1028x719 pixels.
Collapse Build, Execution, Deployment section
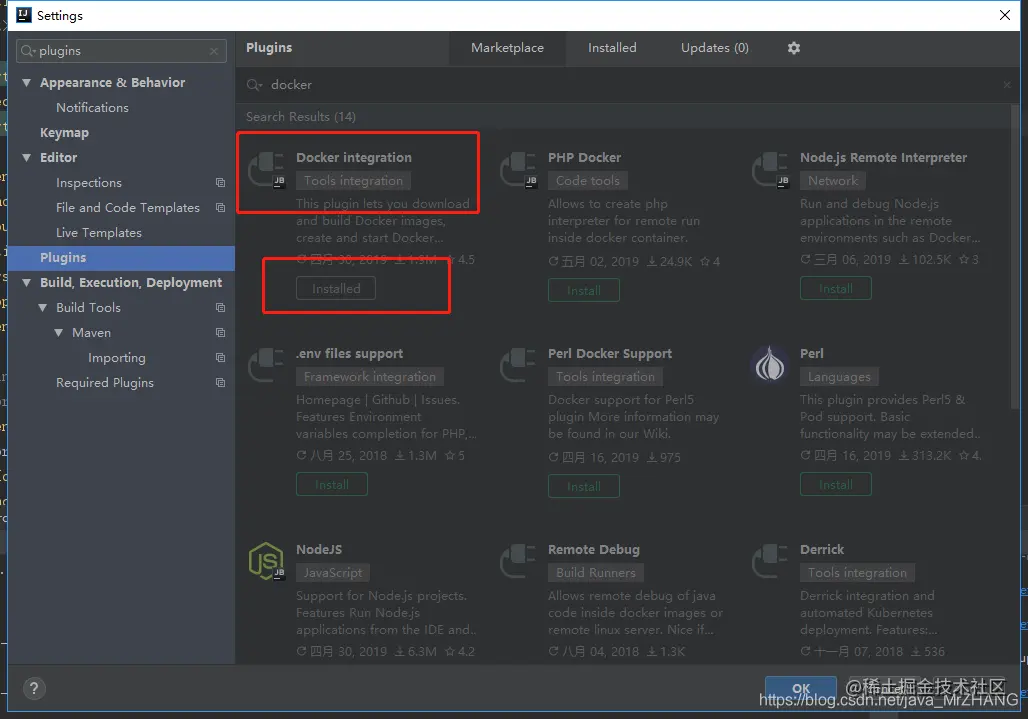tap(27, 283)
